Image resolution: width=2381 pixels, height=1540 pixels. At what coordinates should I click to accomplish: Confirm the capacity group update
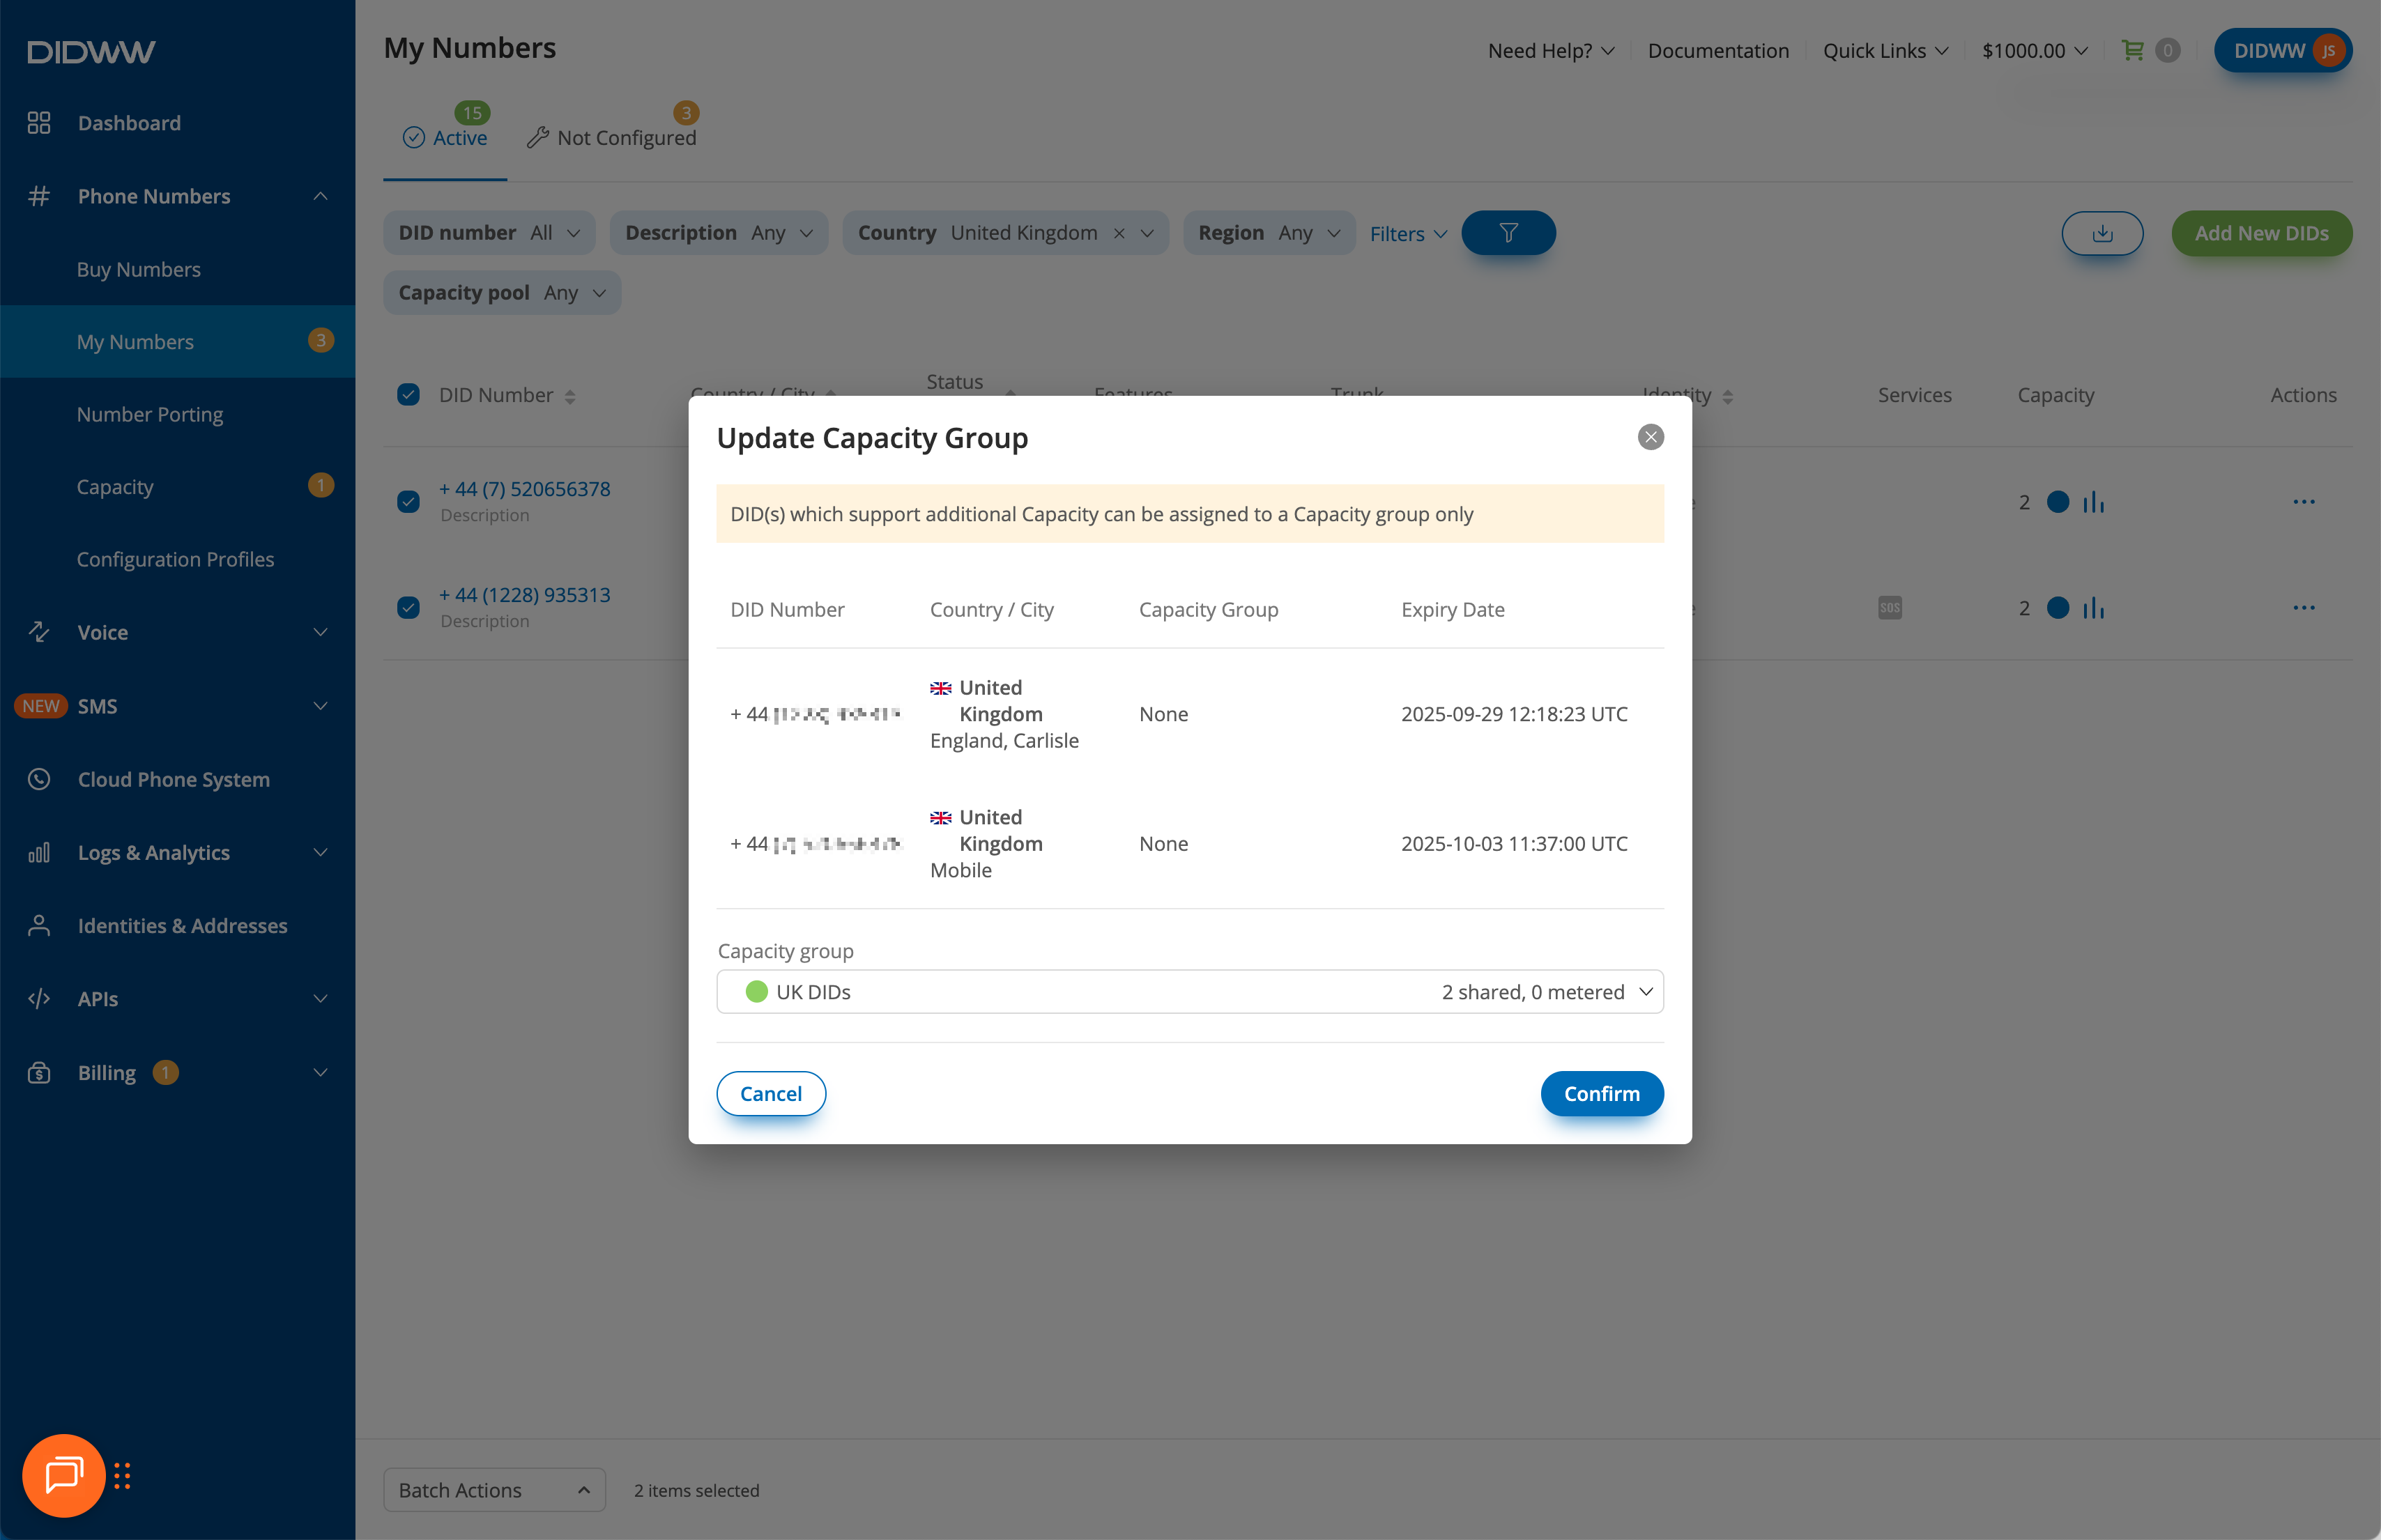pos(1602,1094)
